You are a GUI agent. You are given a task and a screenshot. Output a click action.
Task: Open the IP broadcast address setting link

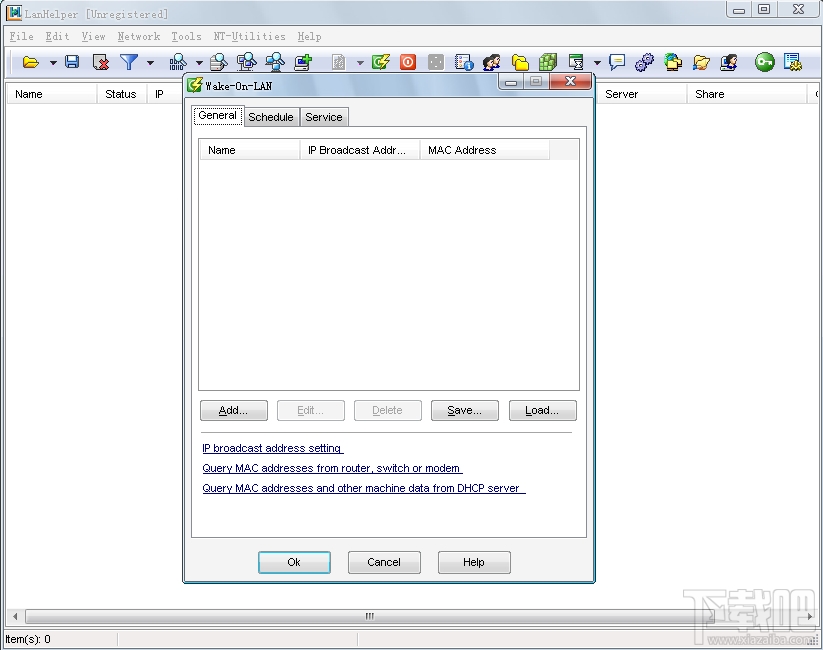pos(272,448)
